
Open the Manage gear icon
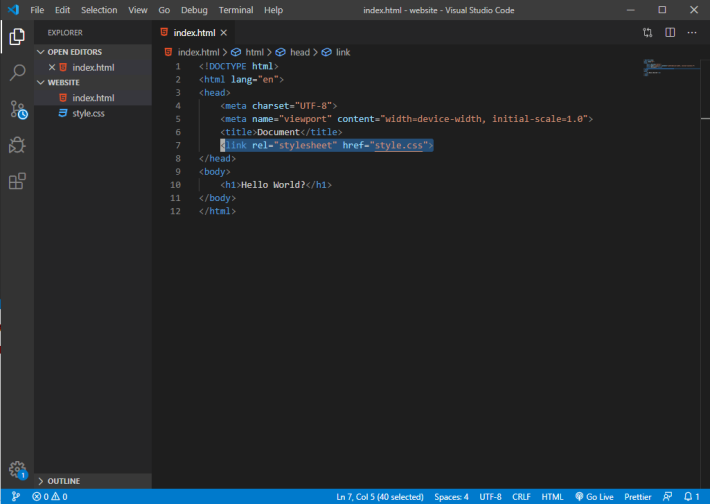click(18, 470)
